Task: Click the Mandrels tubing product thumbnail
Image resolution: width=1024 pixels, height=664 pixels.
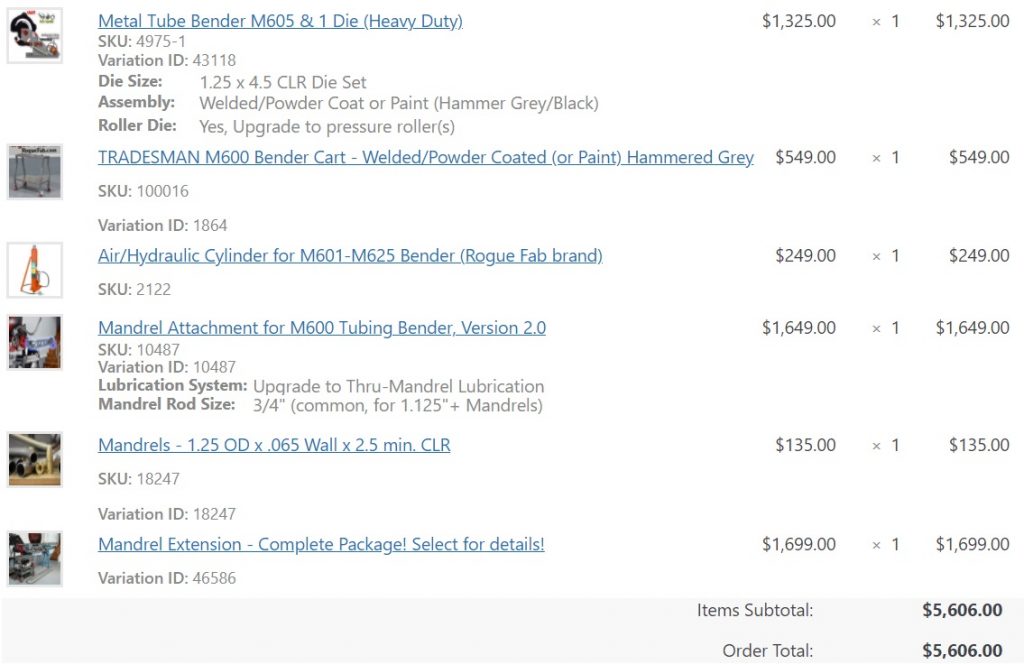Action: pyautogui.click(x=35, y=460)
